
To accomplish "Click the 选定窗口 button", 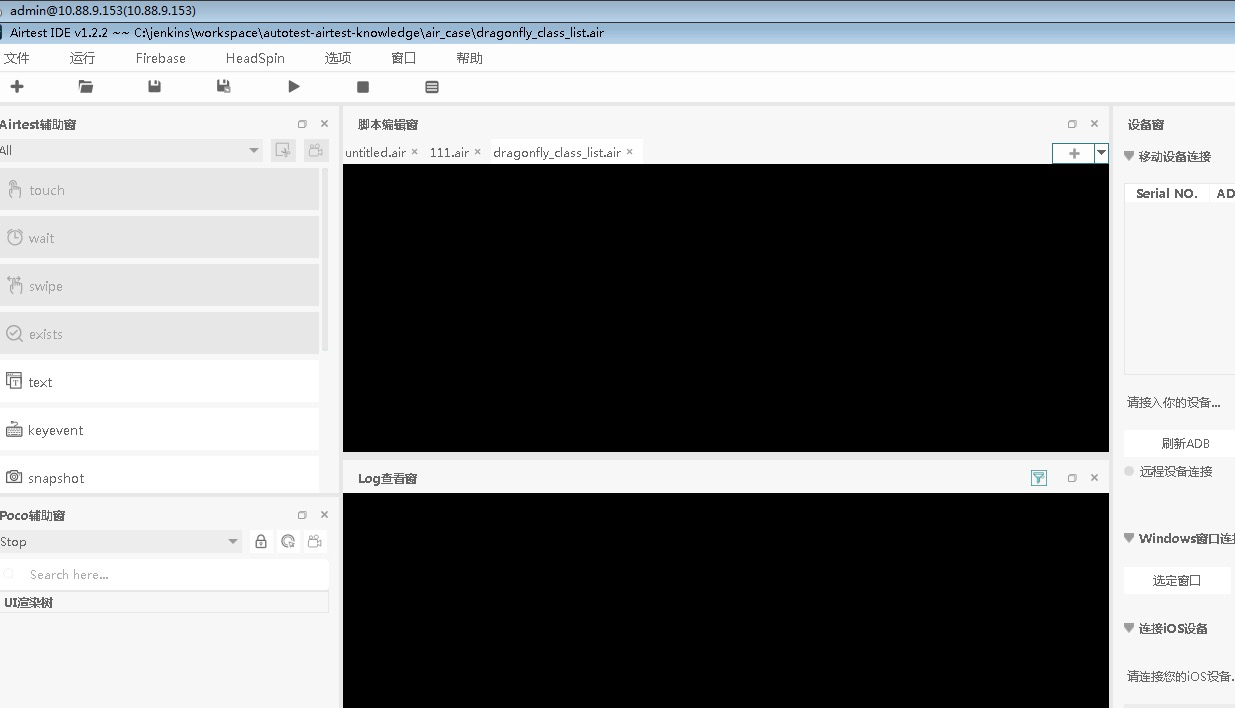I will click(x=1177, y=580).
